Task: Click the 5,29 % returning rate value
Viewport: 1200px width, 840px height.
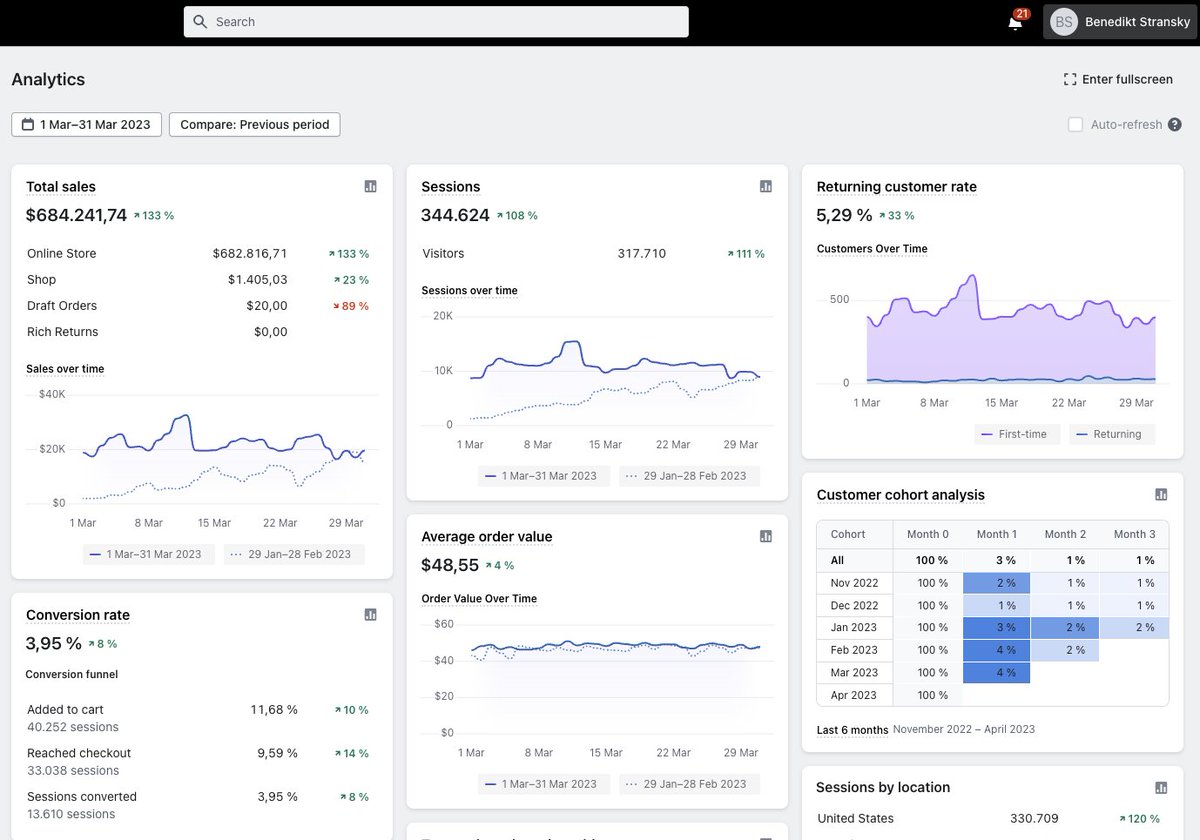Action: coord(845,215)
